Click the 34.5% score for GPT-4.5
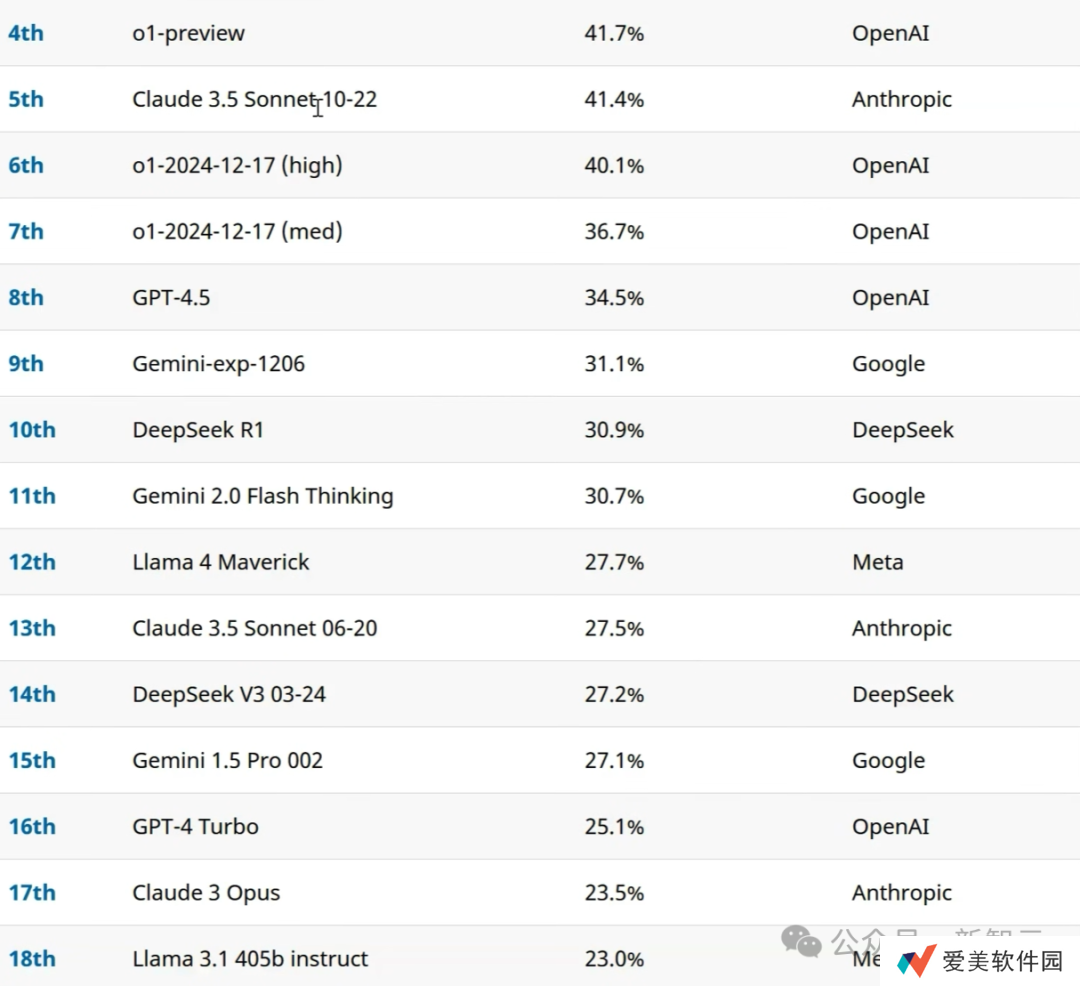This screenshot has height=986, width=1080. tap(614, 298)
